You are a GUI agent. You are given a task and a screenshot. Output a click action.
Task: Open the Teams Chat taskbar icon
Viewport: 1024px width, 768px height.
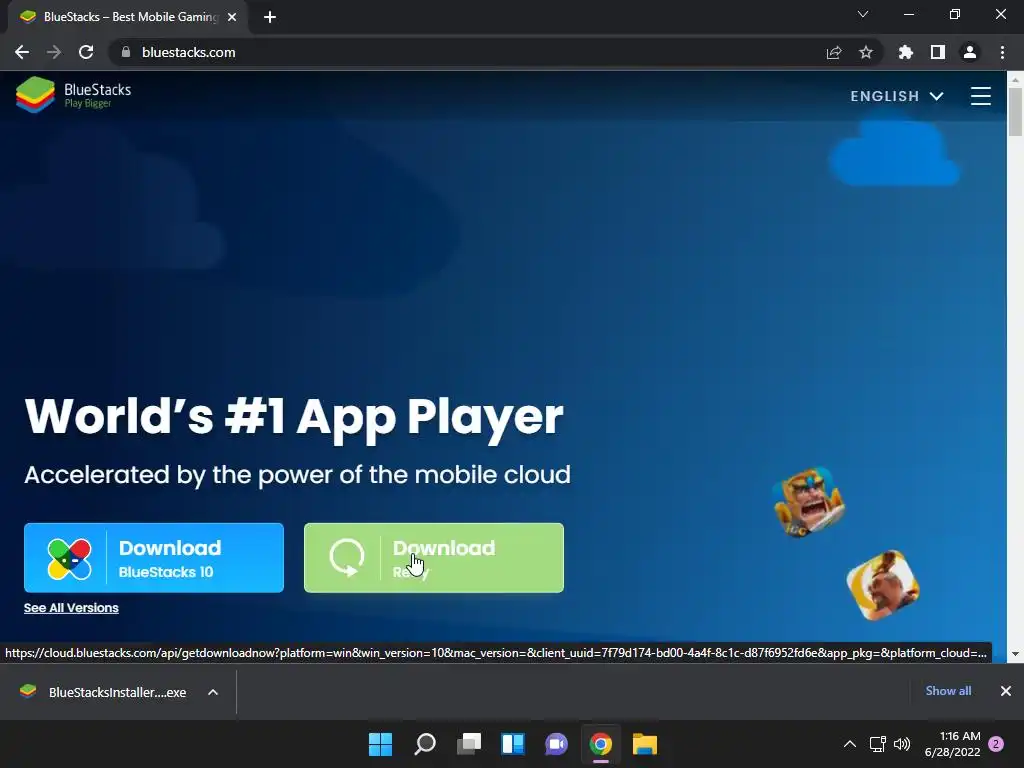(x=556, y=744)
